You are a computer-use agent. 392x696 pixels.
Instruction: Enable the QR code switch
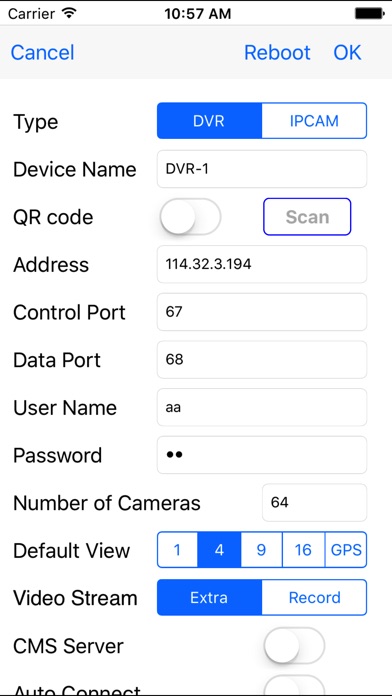pyautogui.click(x=190, y=217)
